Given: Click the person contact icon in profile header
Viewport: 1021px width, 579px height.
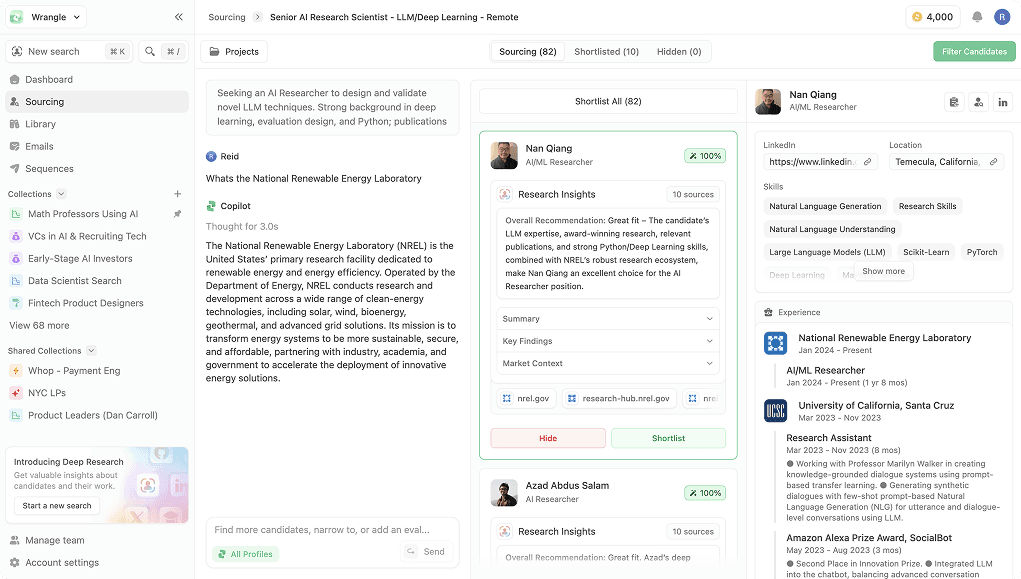Looking at the screenshot, I should point(978,102).
